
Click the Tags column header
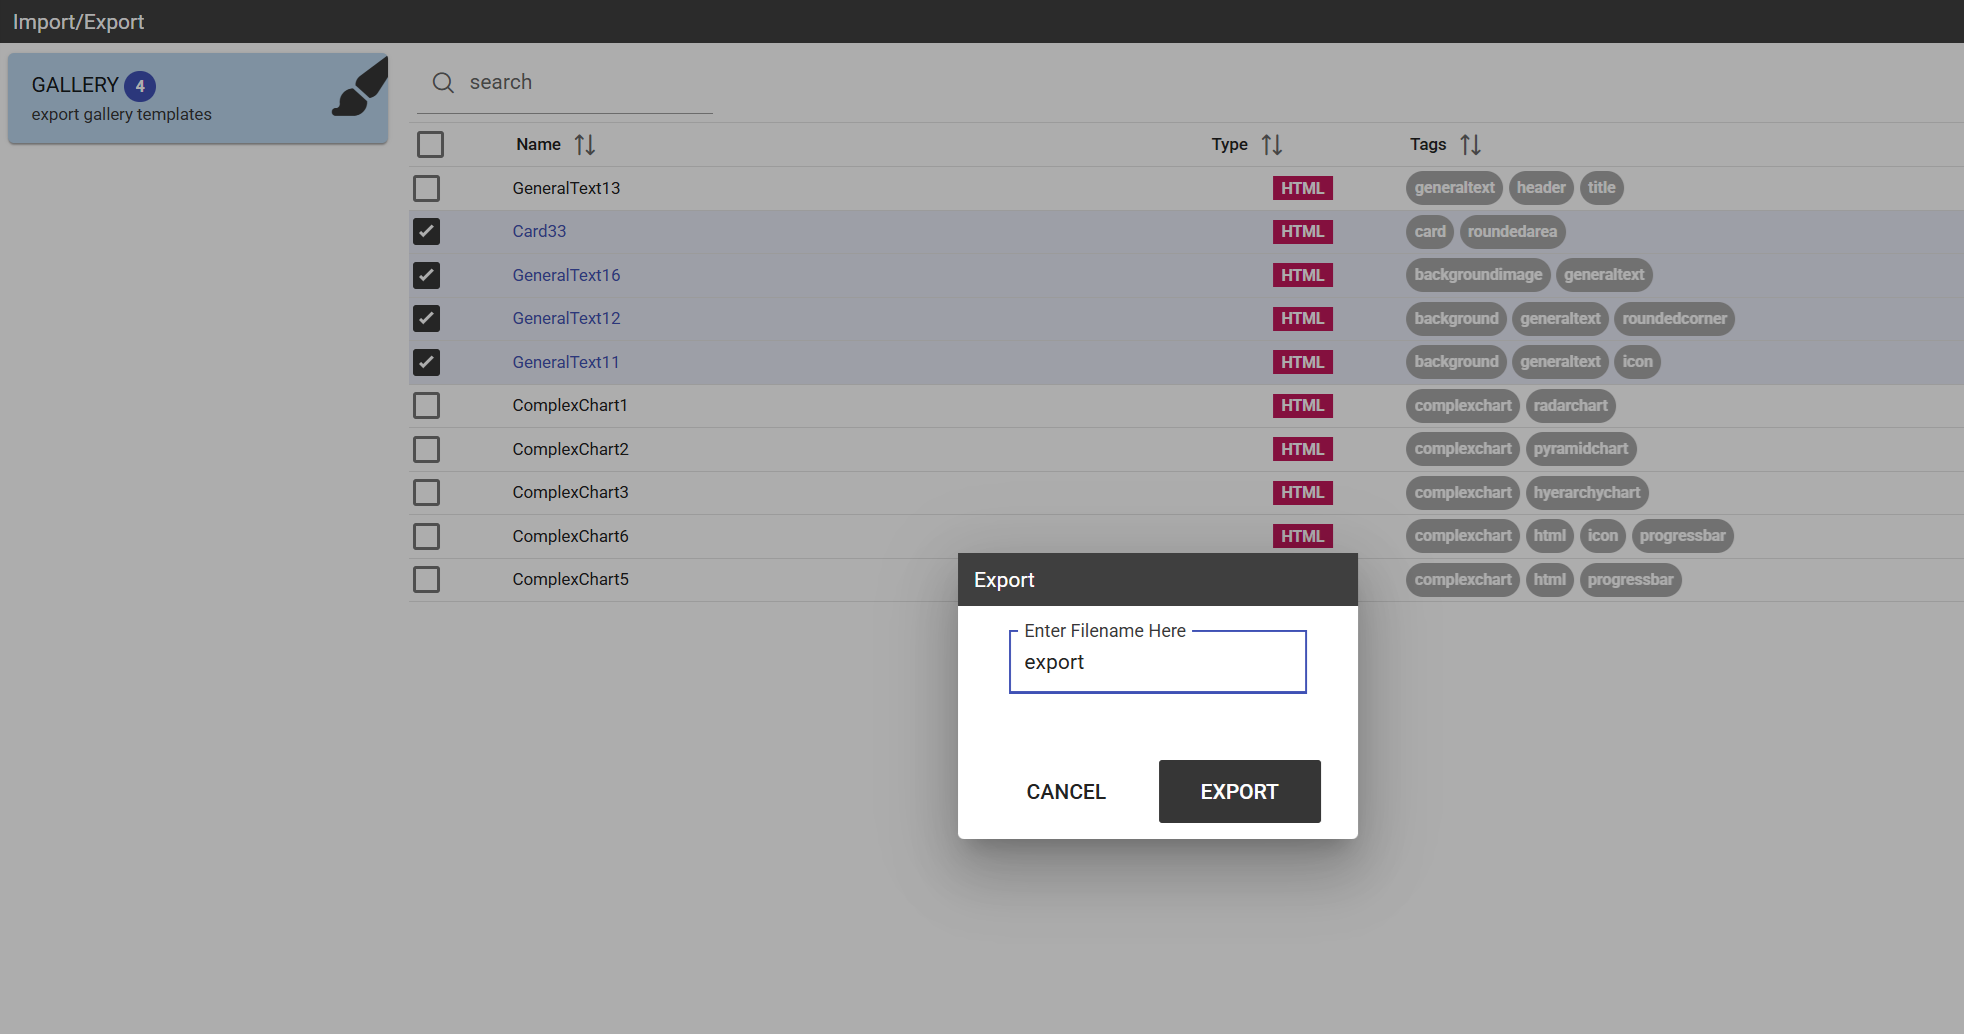point(1428,145)
